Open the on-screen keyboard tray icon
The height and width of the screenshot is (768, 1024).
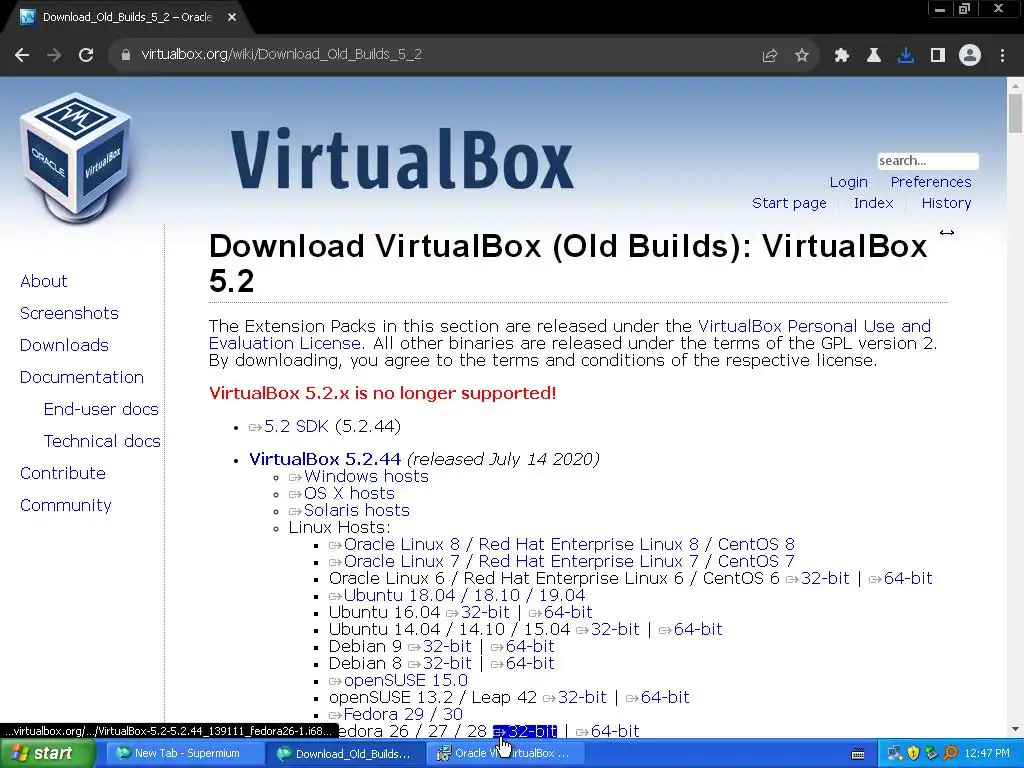tap(858, 754)
